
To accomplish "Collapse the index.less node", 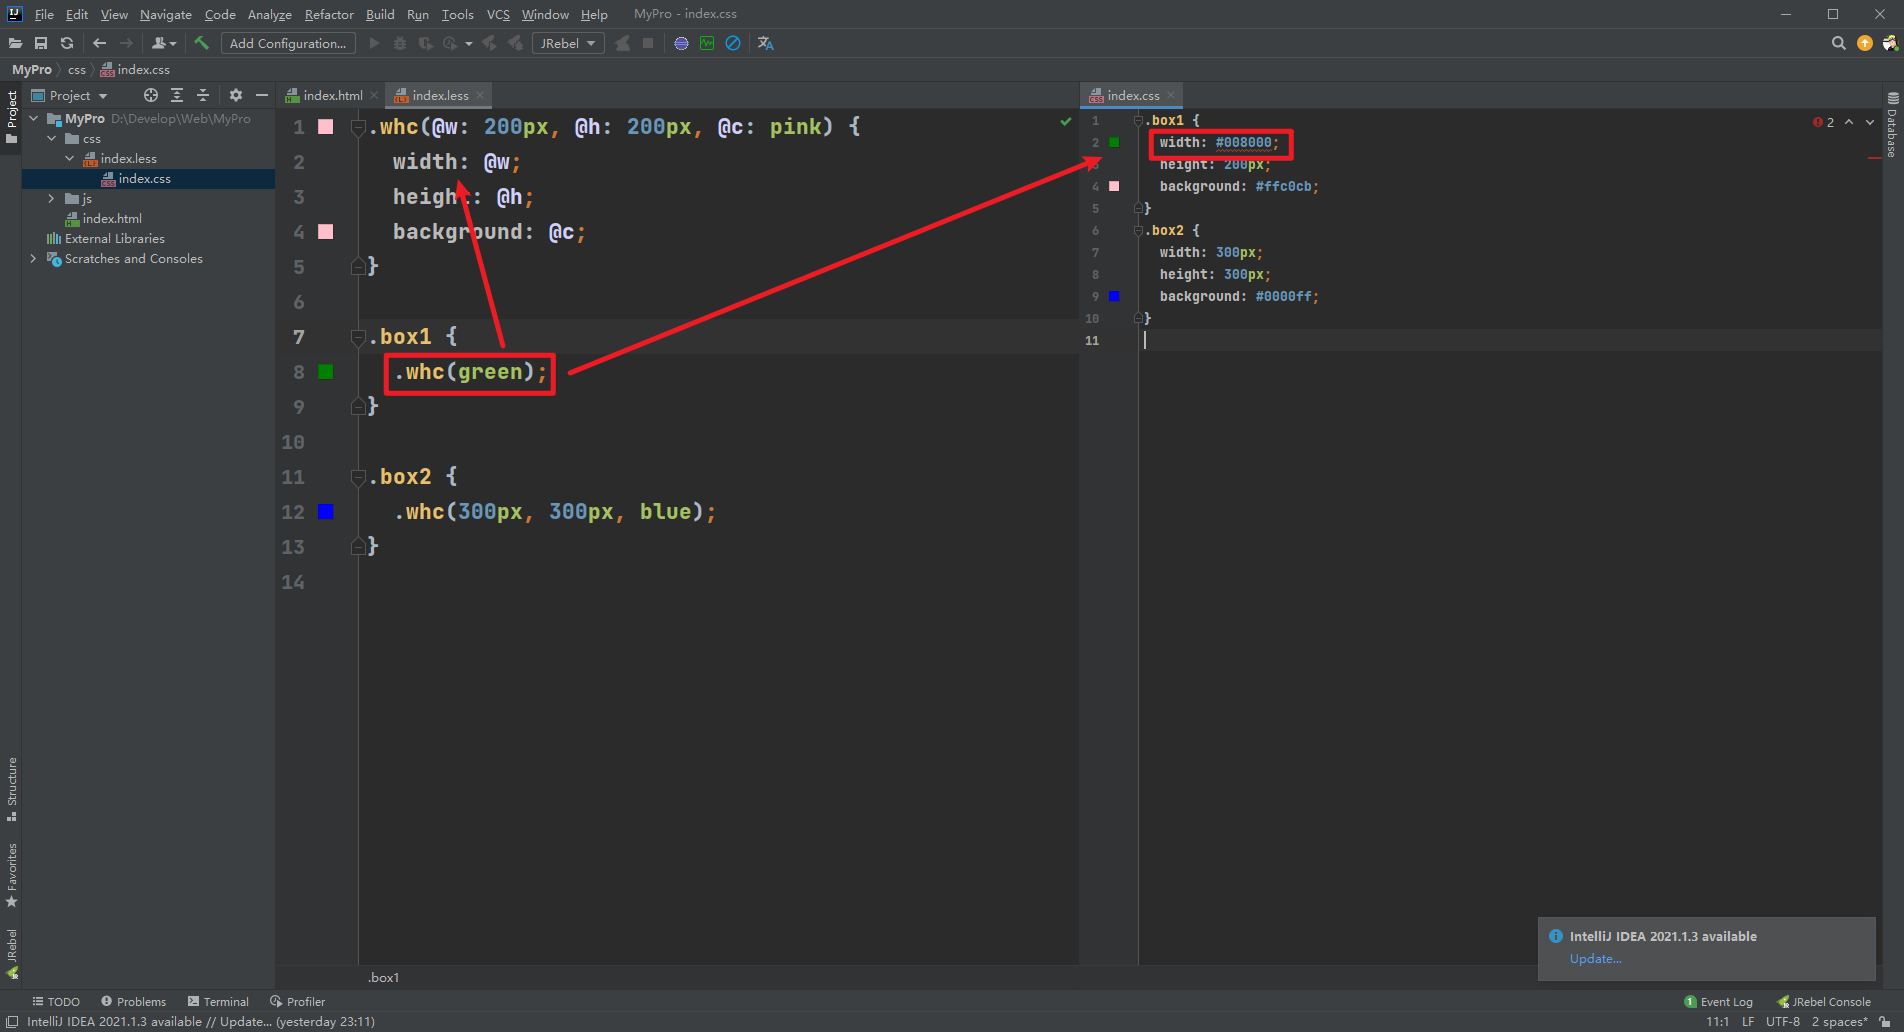I will coord(69,158).
